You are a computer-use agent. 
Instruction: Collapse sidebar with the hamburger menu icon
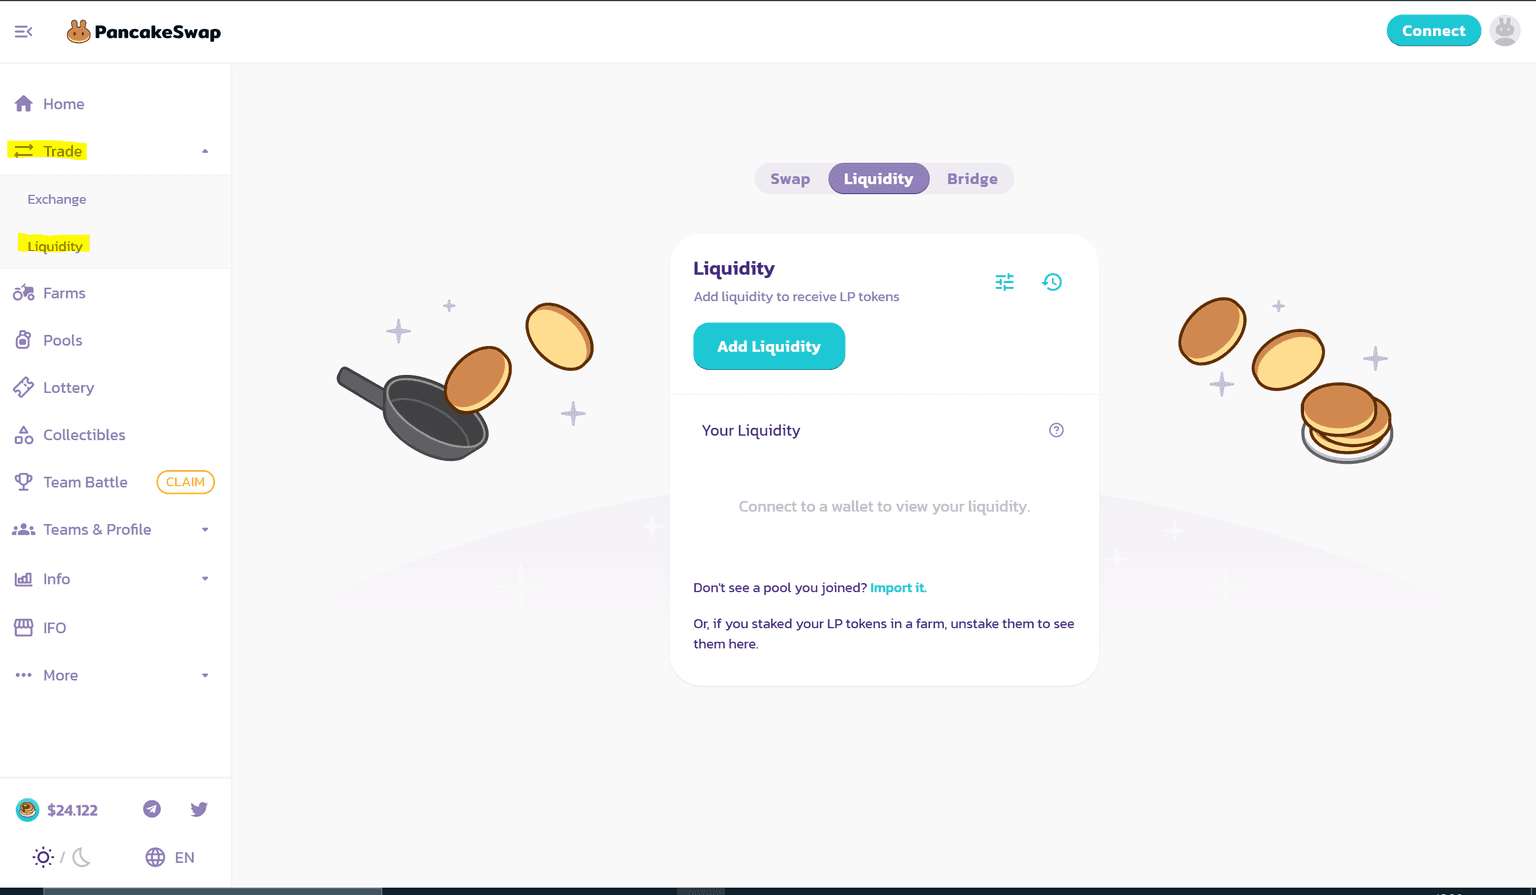(23, 32)
